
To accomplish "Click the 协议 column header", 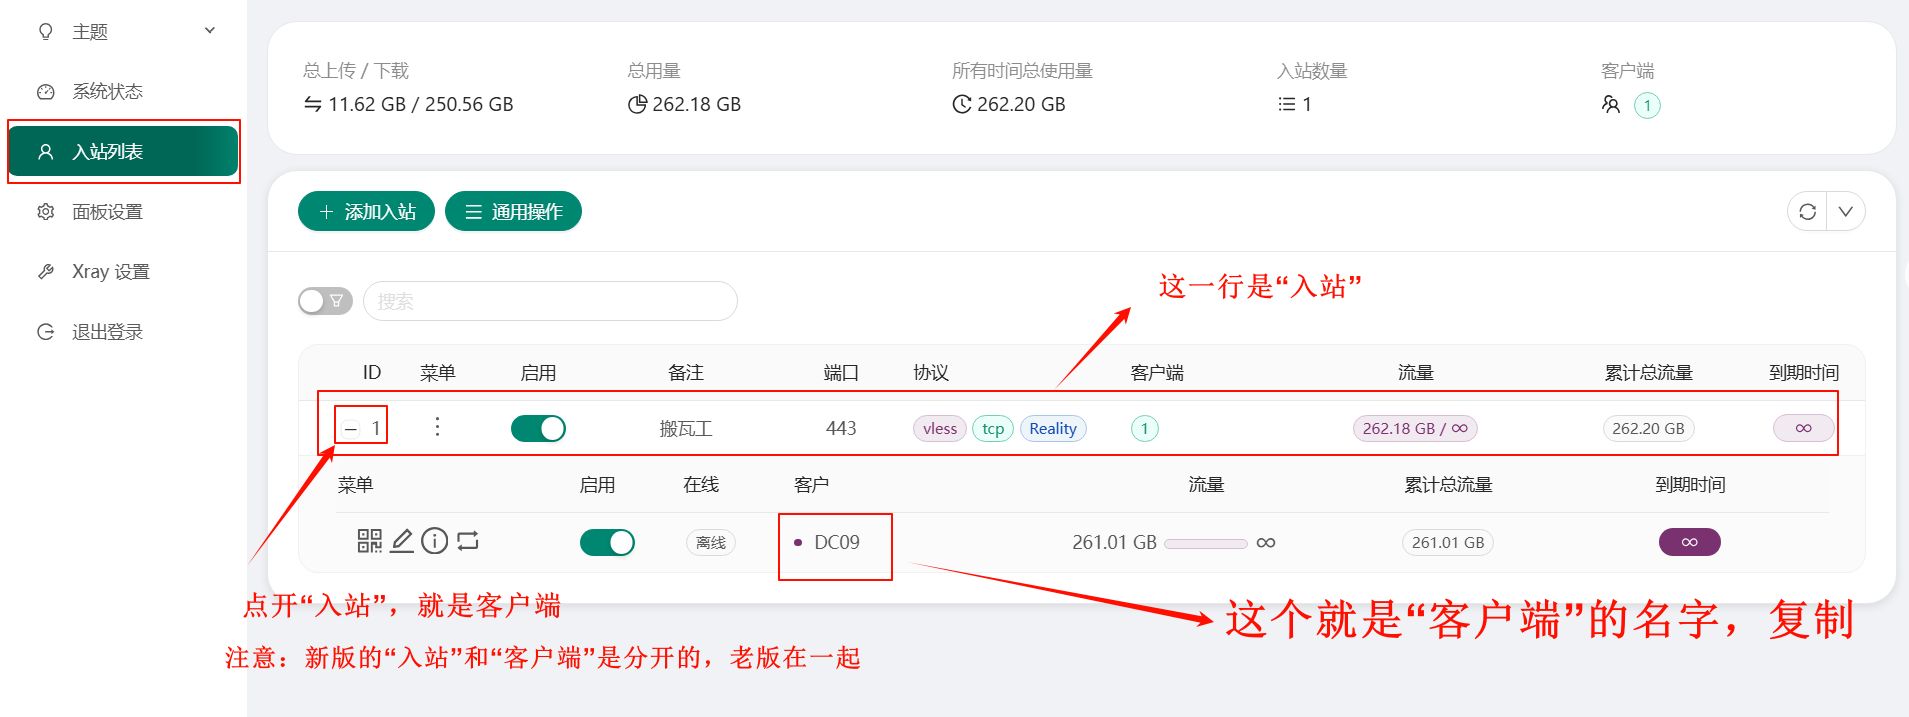I will (931, 373).
